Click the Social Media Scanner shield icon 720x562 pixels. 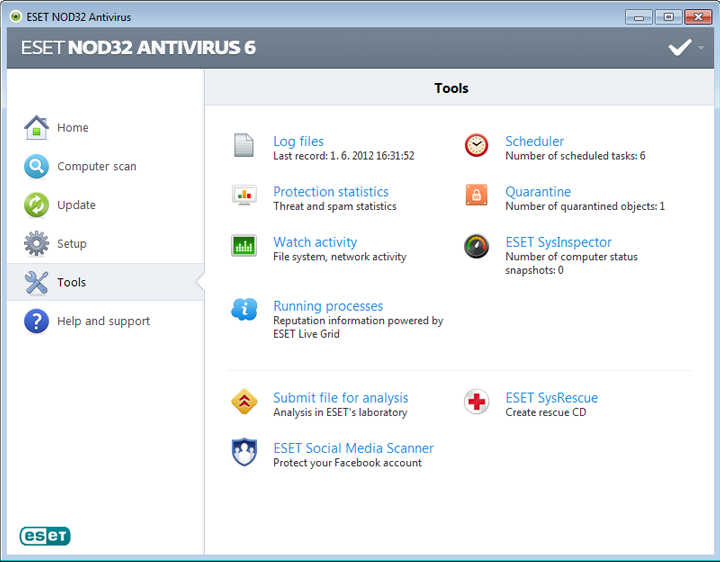[244, 452]
